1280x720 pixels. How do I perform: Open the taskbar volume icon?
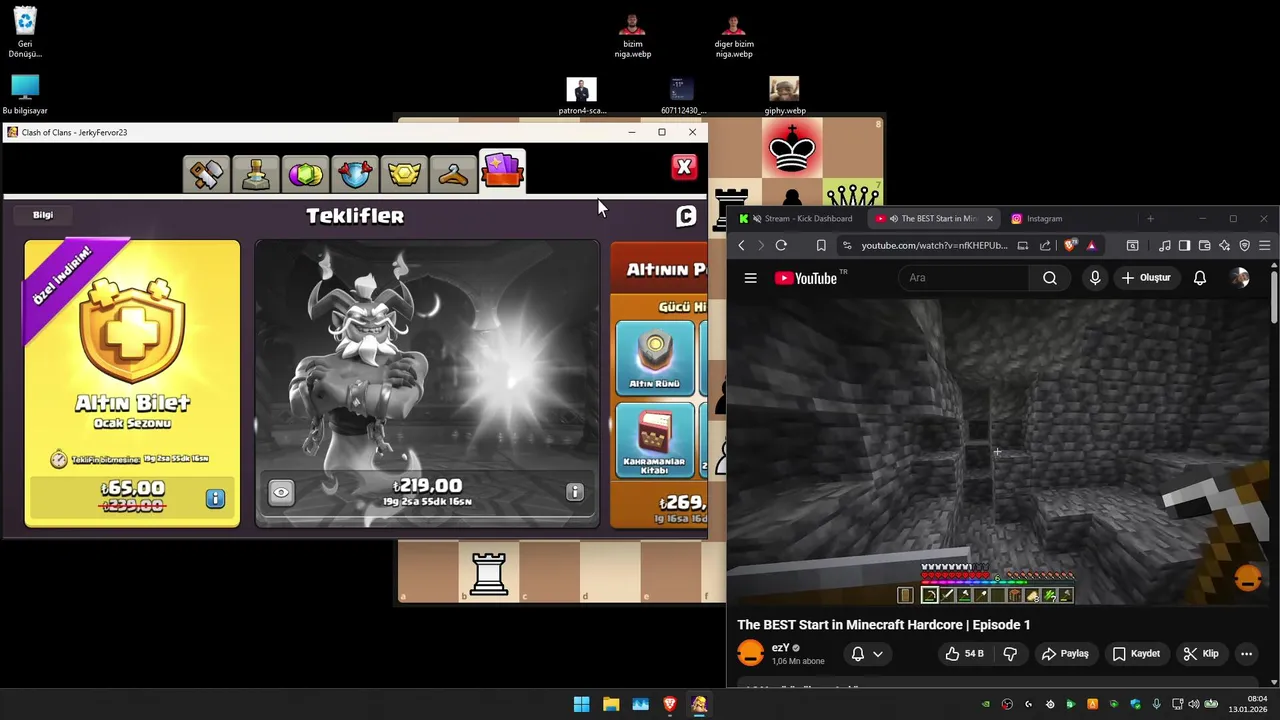1193,704
